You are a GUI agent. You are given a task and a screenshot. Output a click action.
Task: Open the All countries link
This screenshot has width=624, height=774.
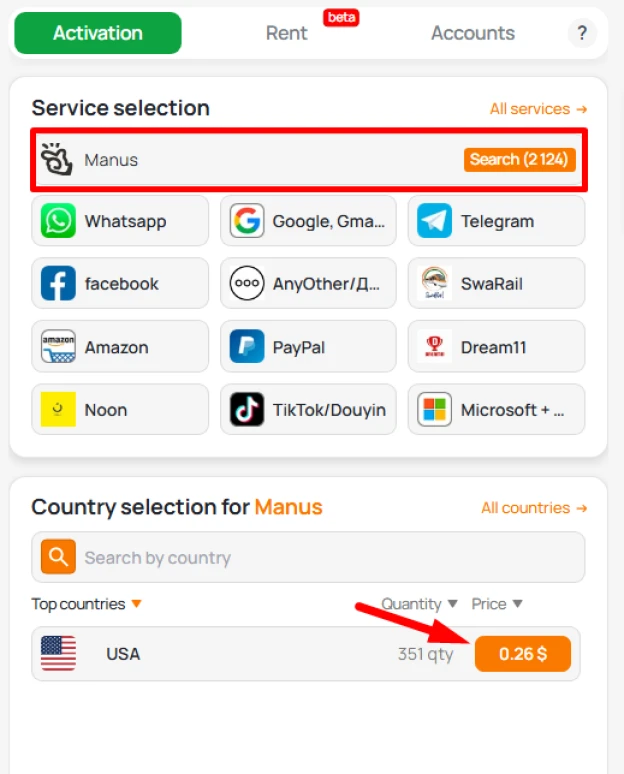(534, 507)
